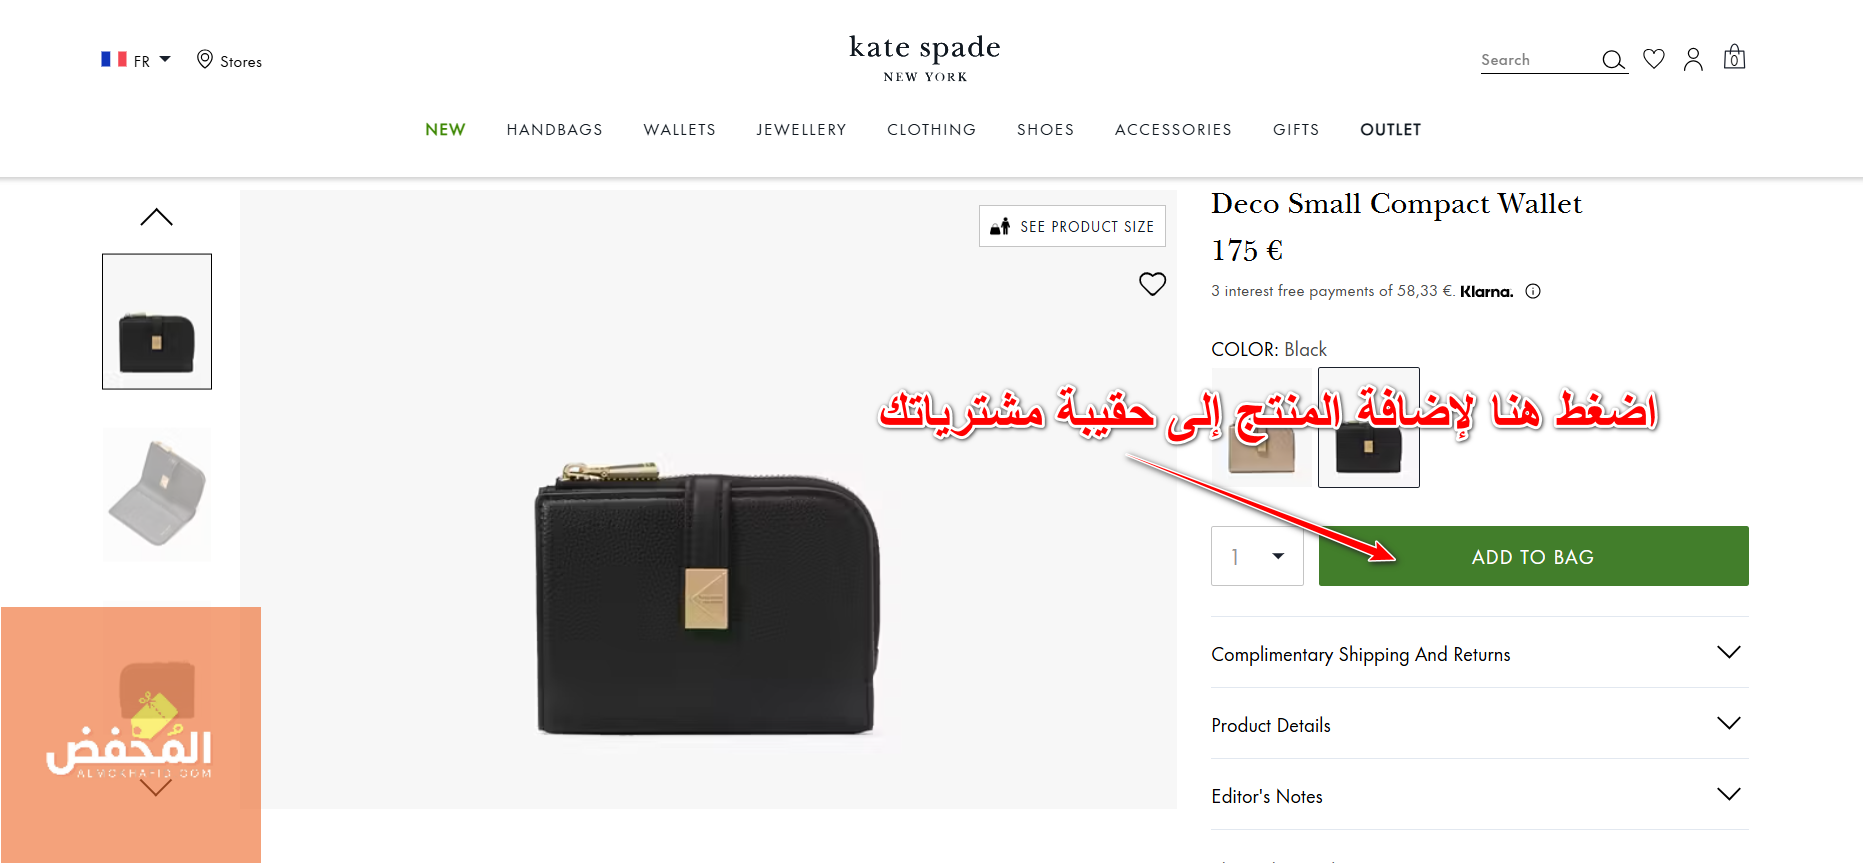Click the Add To Bag button
This screenshot has width=1863, height=863.
tap(1533, 556)
